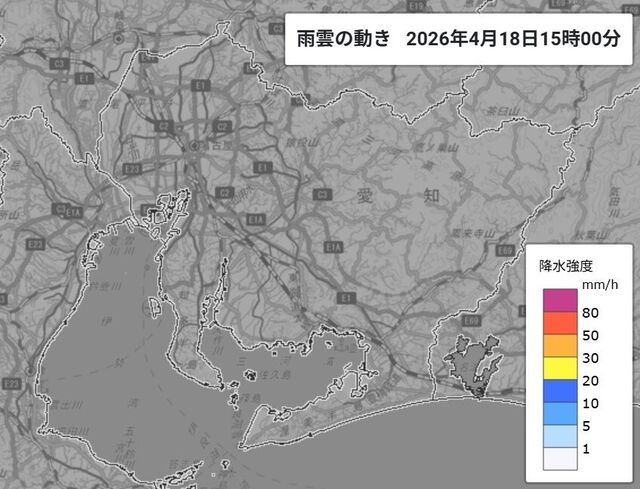Image resolution: width=640 pixels, height=489 pixels.
Task: Click the yellow 20–30 mm/h legend swatch
Action: click(x=560, y=368)
